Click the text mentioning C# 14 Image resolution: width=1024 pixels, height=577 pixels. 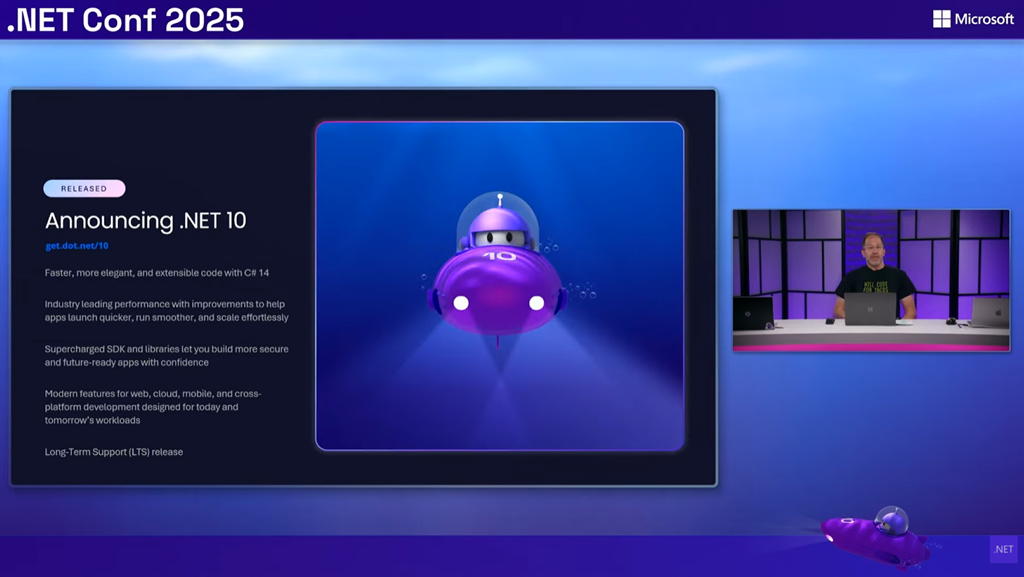(157, 273)
